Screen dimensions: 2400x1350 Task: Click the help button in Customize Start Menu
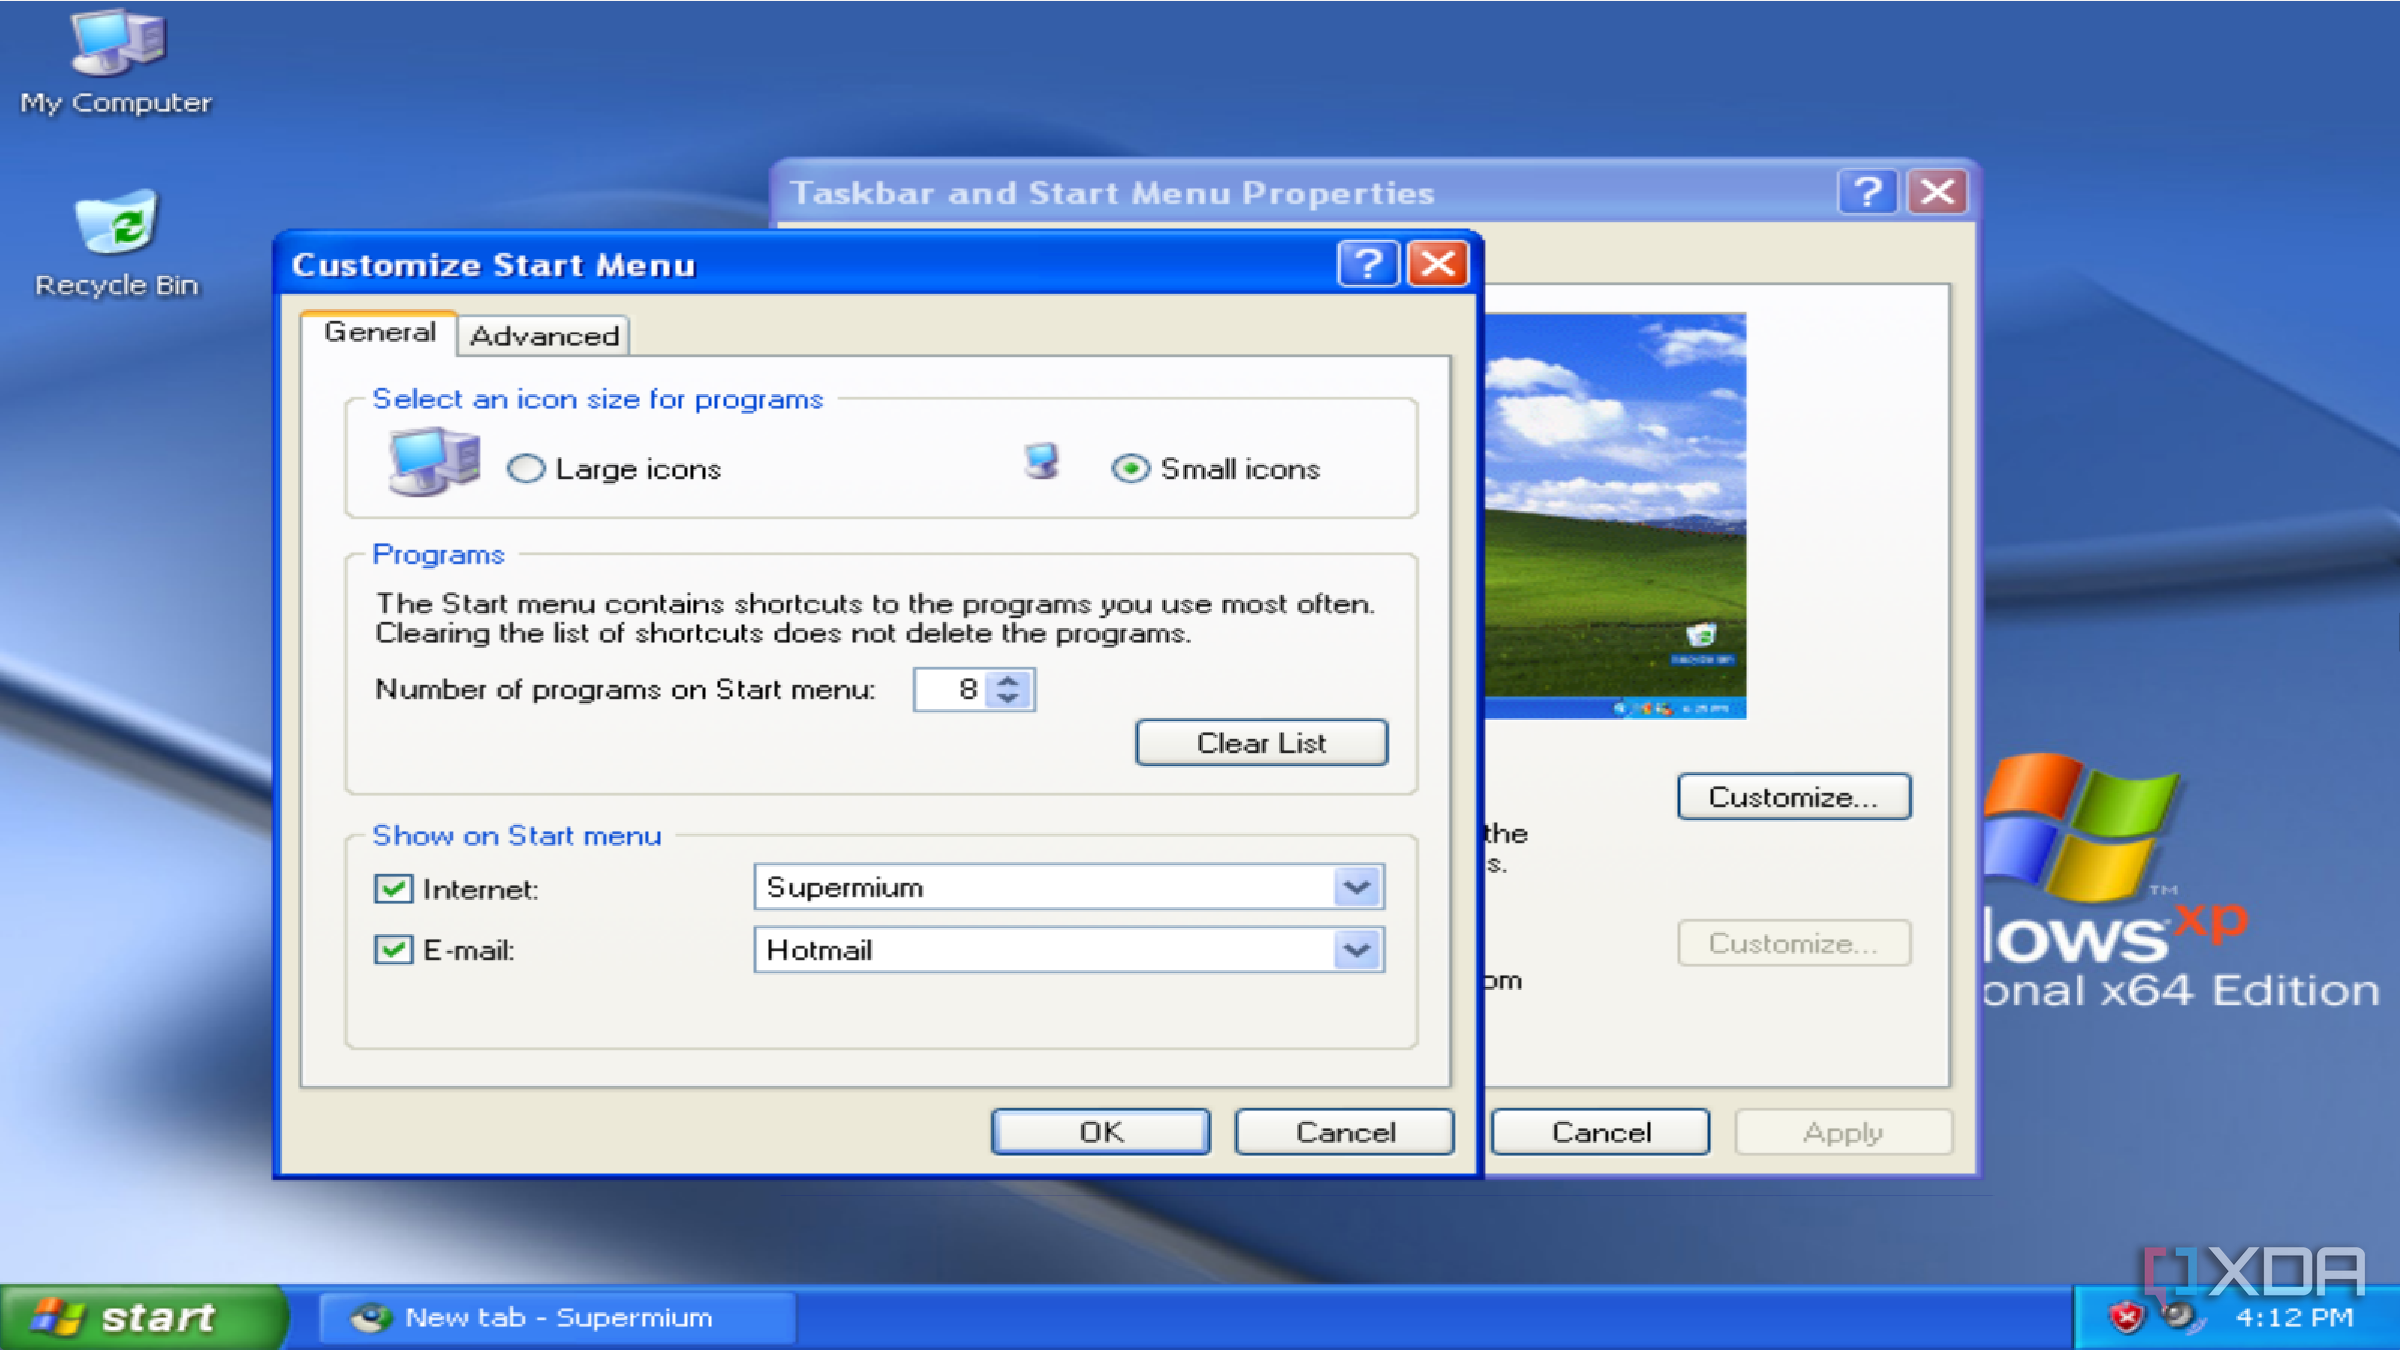click(x=1367, y=265)
